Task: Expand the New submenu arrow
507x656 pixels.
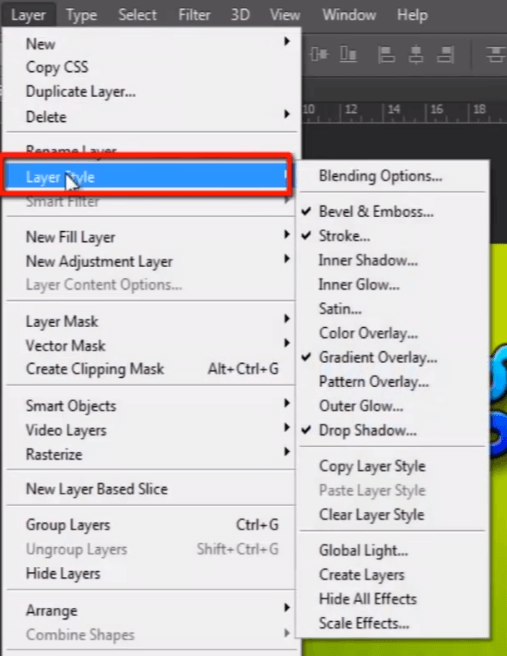Action: [287, 41]
